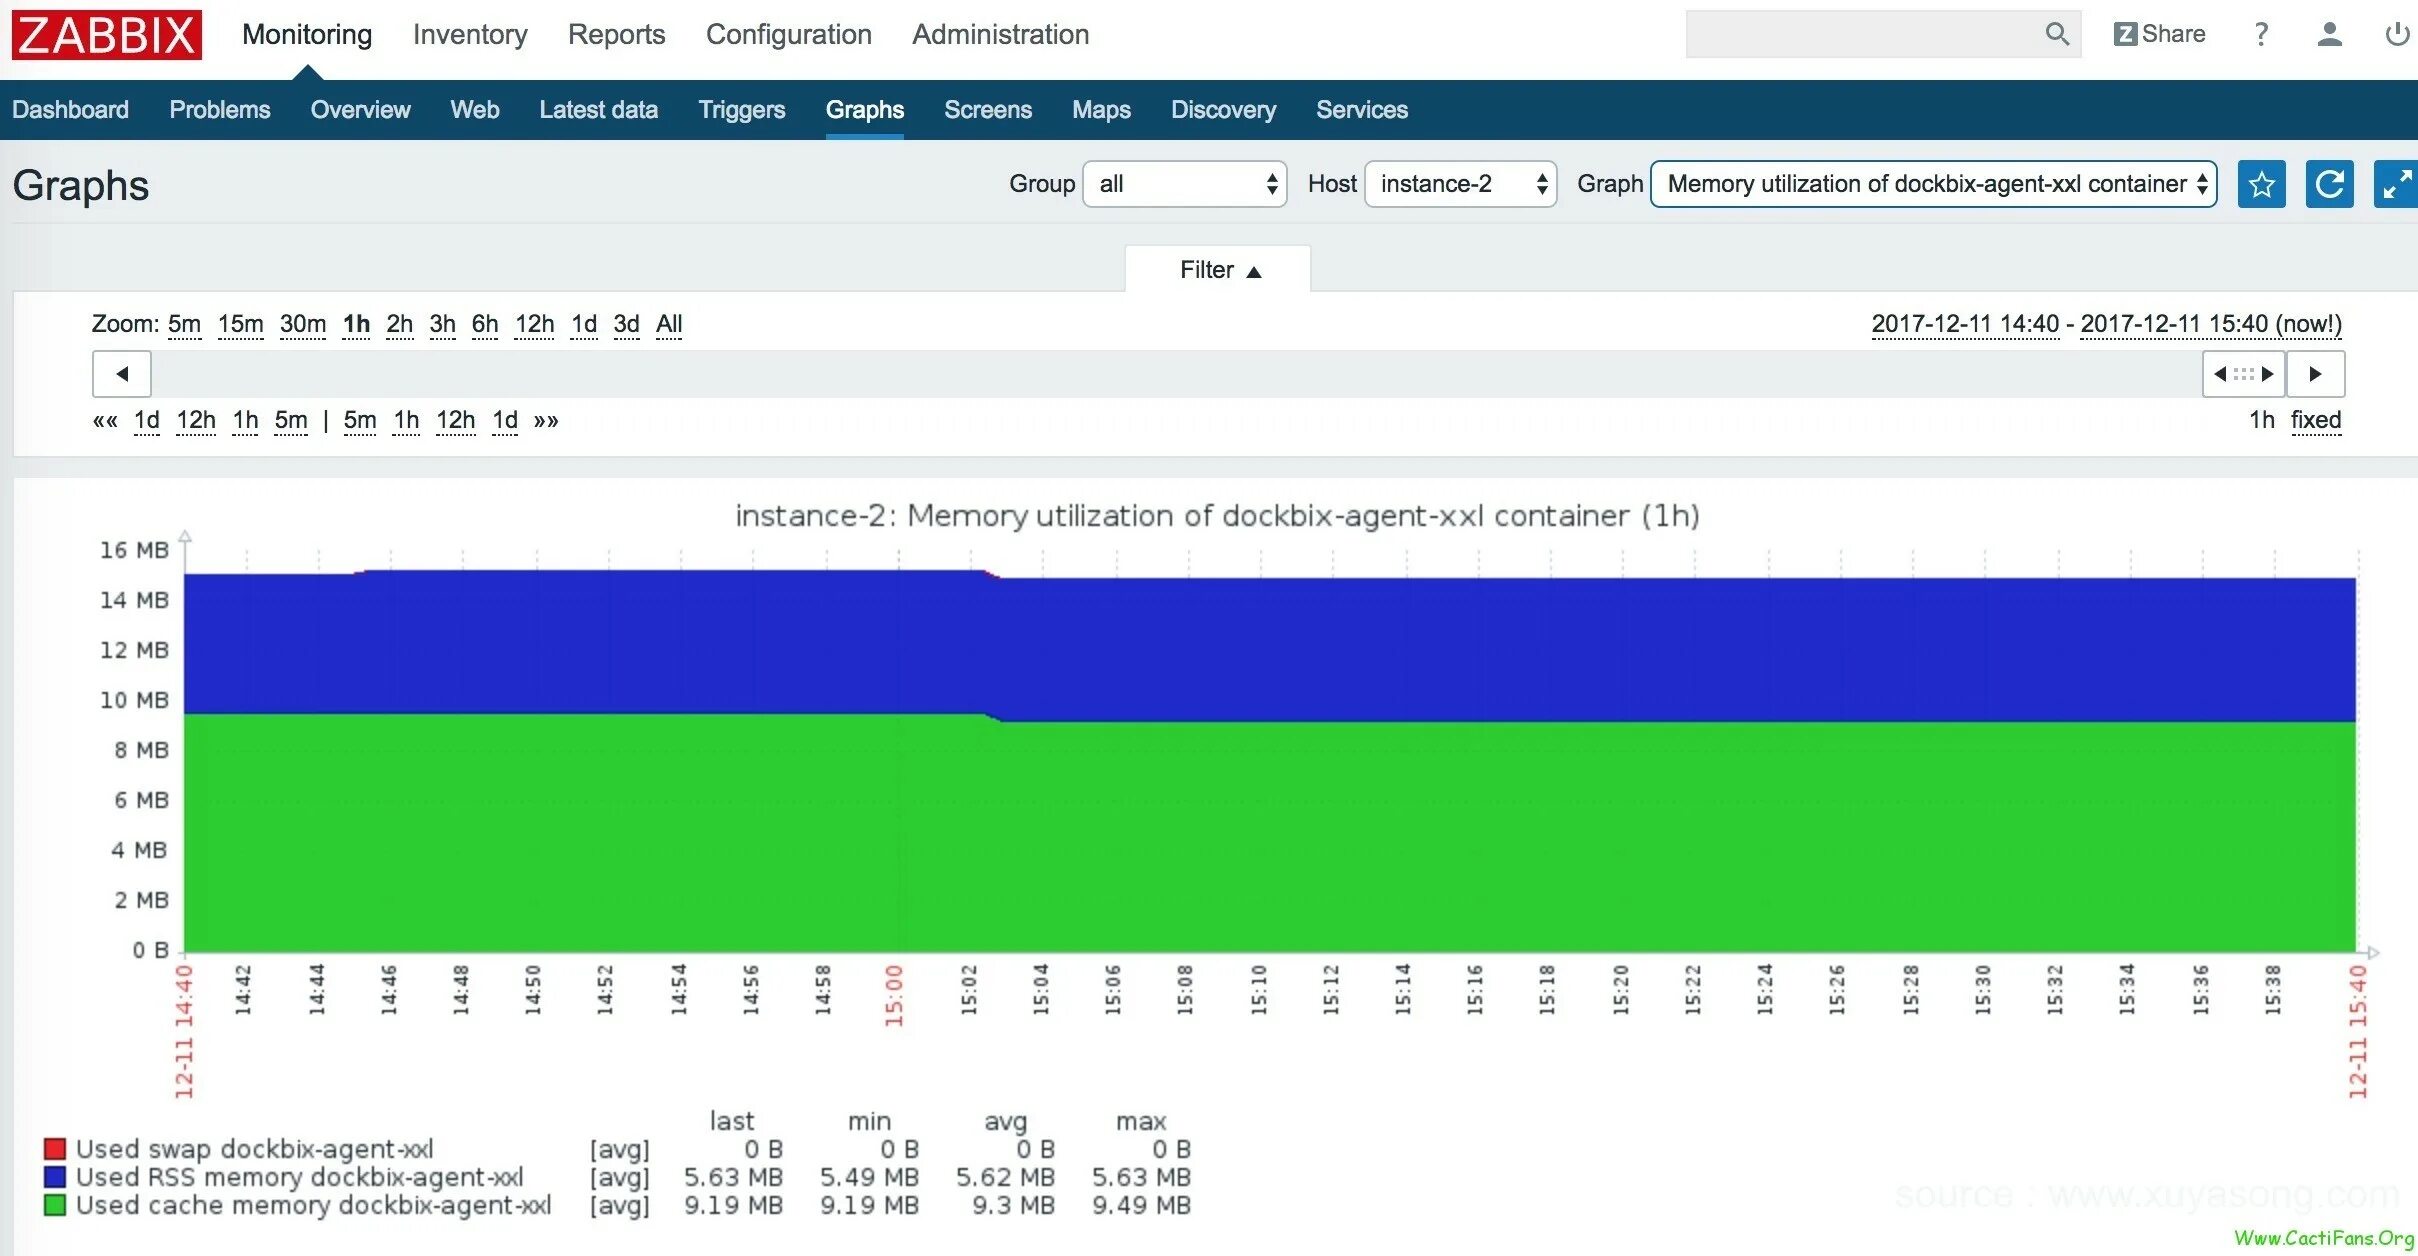This screenshot has width=2418, height=1256.
Task: Open help question mark icon
Action: point(2261,34)
